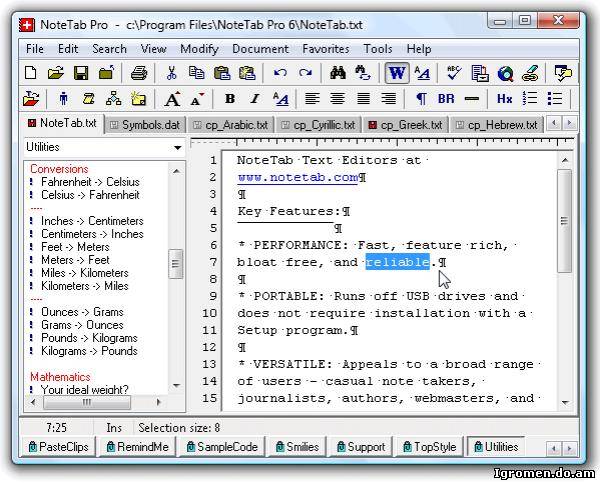Cut selection with the scissors icon
Viewport: 600px width, 483px height.
171,72
